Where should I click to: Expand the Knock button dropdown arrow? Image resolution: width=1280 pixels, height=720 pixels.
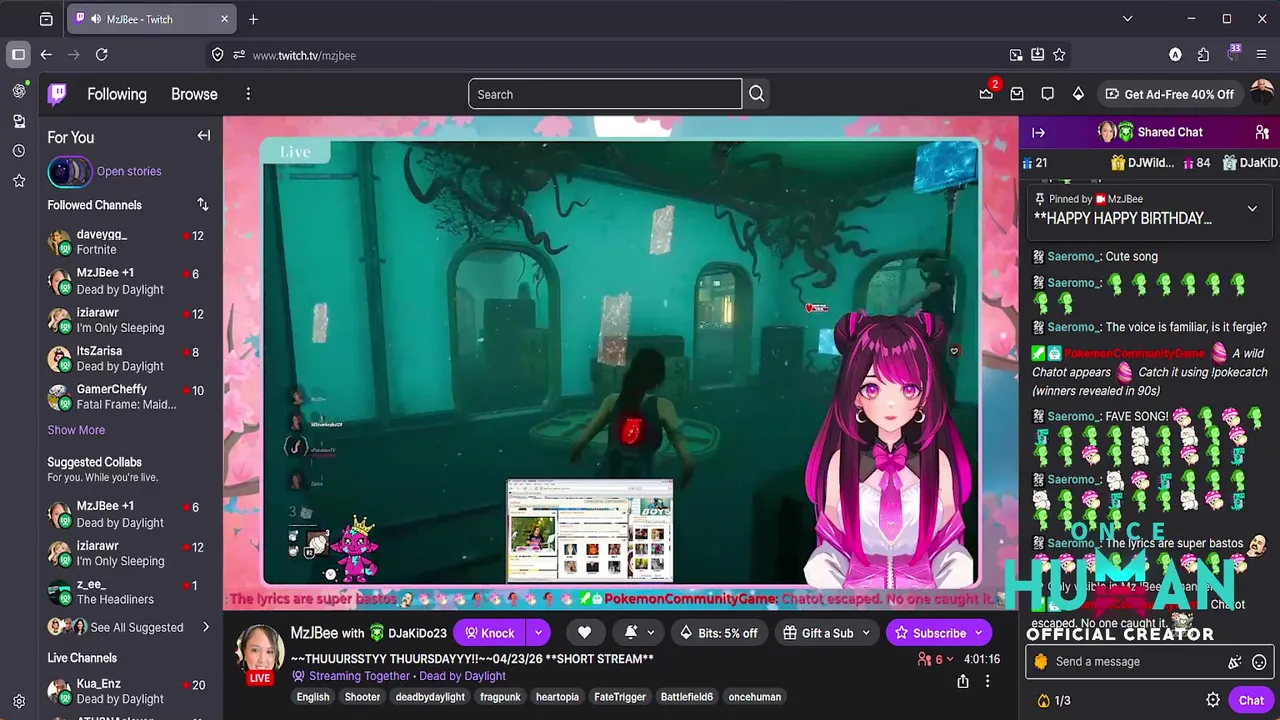click(538, 633)
